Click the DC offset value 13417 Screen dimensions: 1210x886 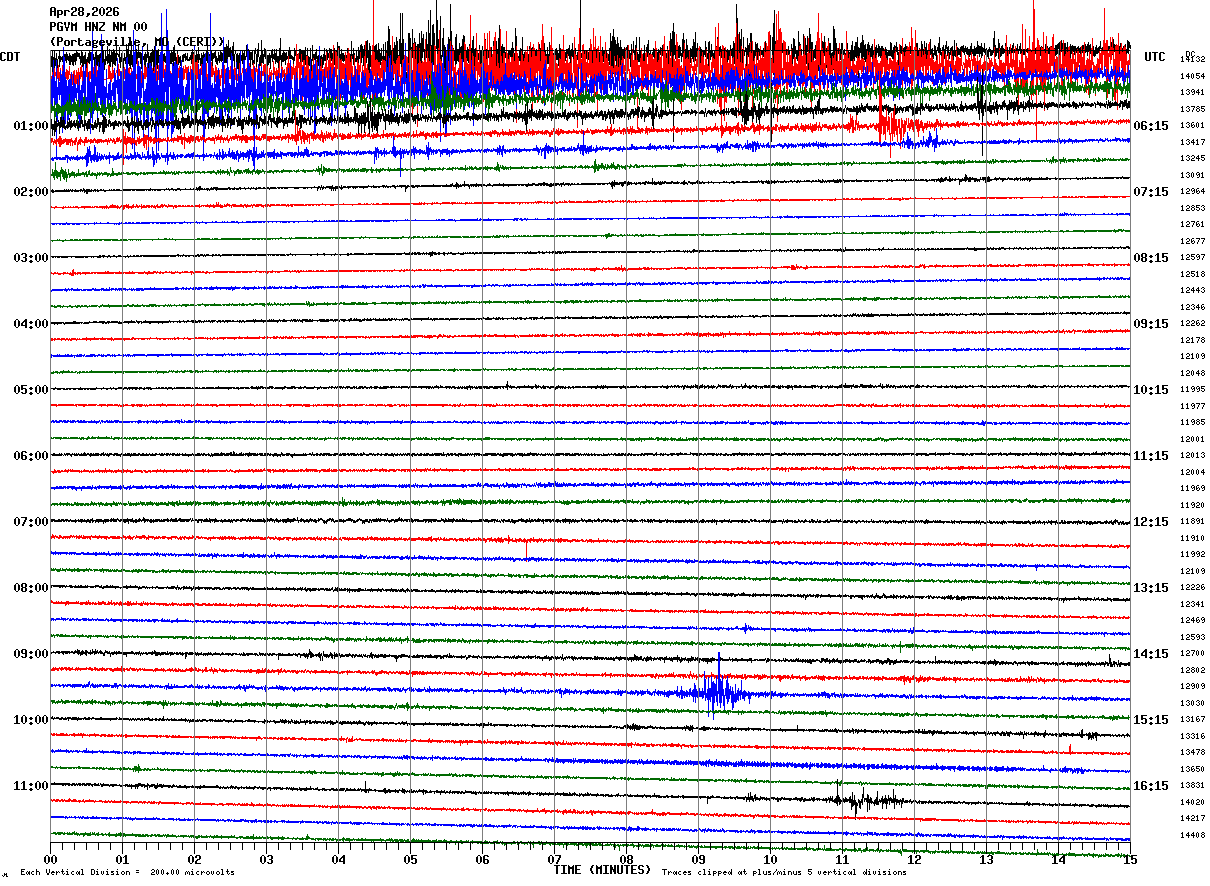tap(1192, 142)
